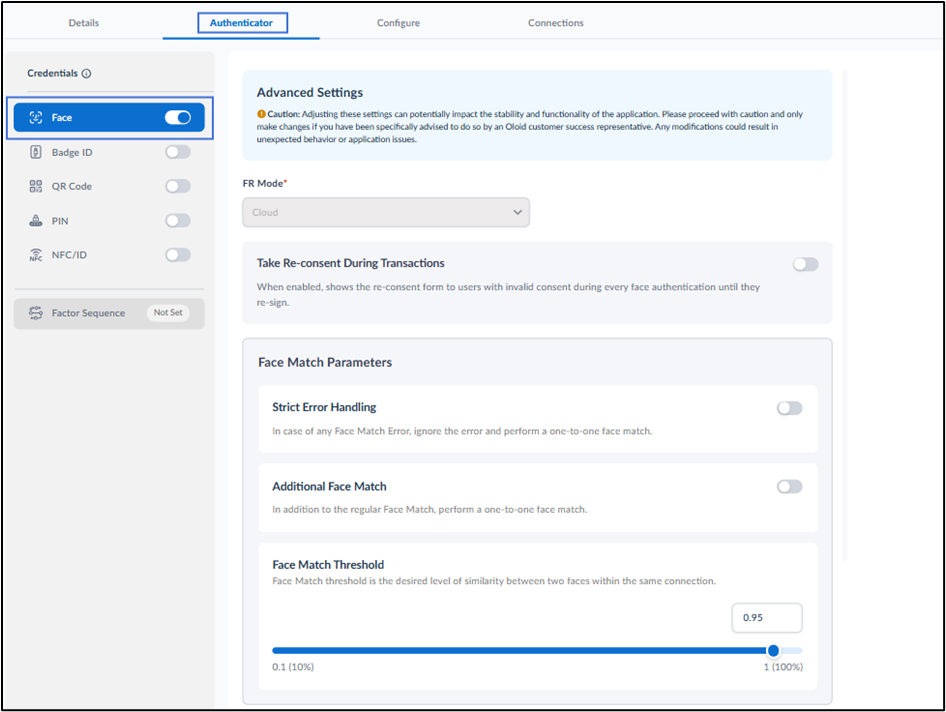Click the Face Match Threshold slider track

(537, 650)
